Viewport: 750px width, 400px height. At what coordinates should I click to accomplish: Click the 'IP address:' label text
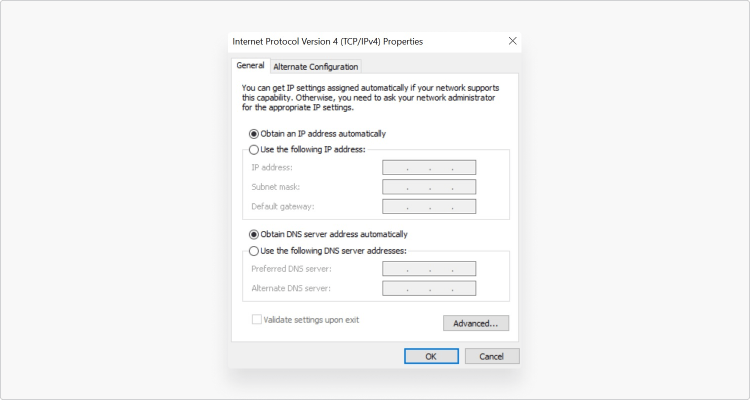coord(272,167)
